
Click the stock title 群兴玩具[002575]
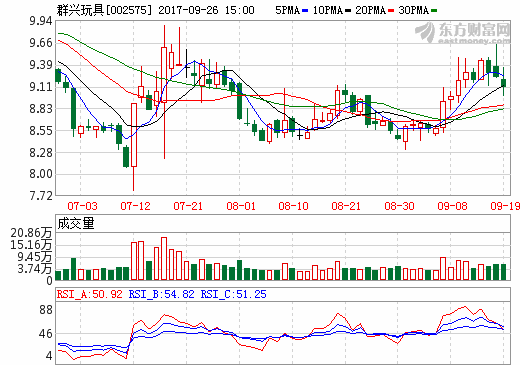click(x=104, y=10)
